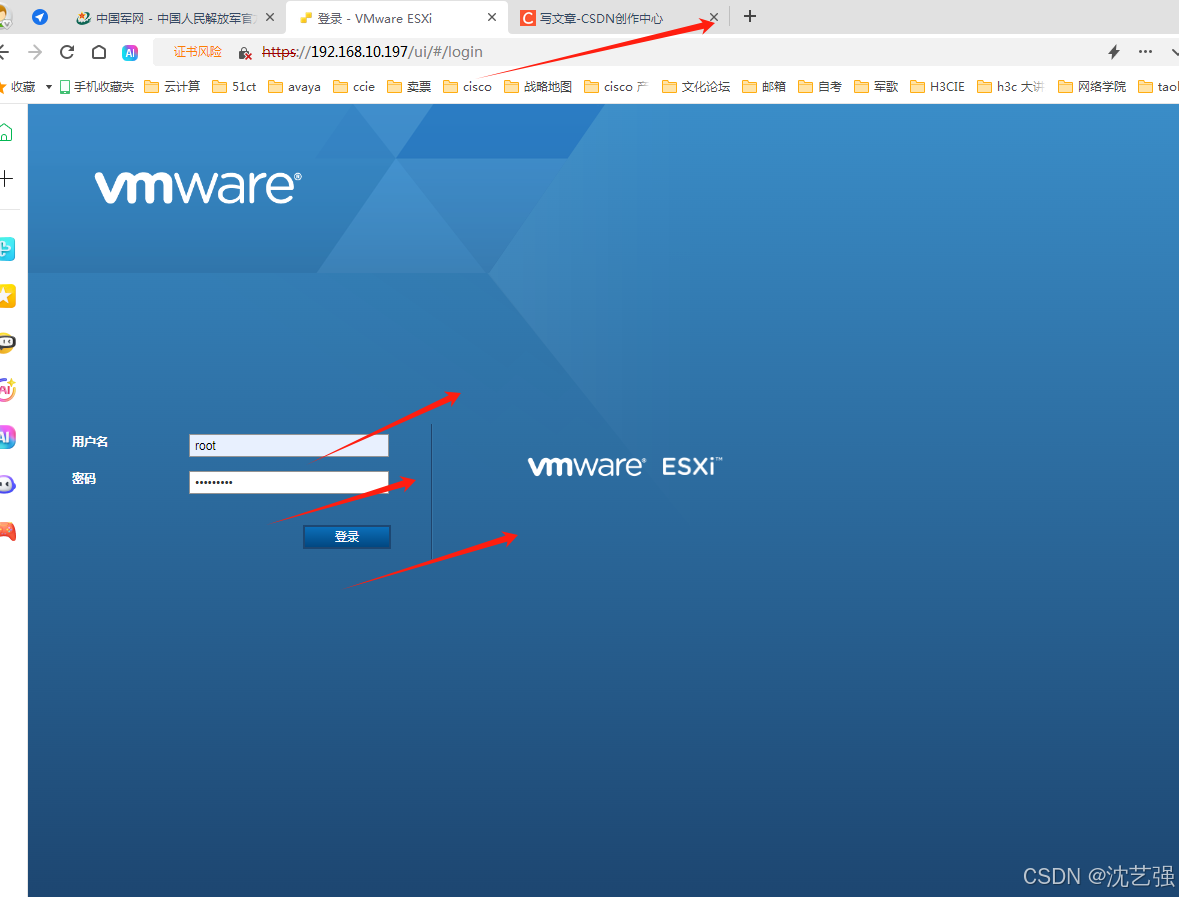Click the sidebar plus add icon

[6, 179]
